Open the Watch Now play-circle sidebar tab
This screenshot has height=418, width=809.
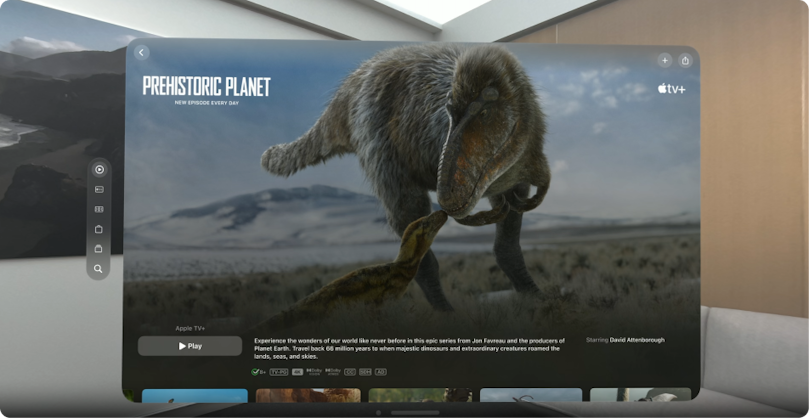99,169
